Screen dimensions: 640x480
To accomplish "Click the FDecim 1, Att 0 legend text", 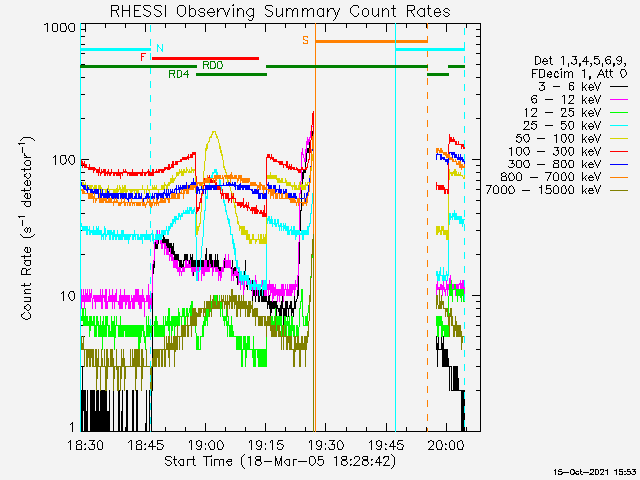I will pos(578,74).
